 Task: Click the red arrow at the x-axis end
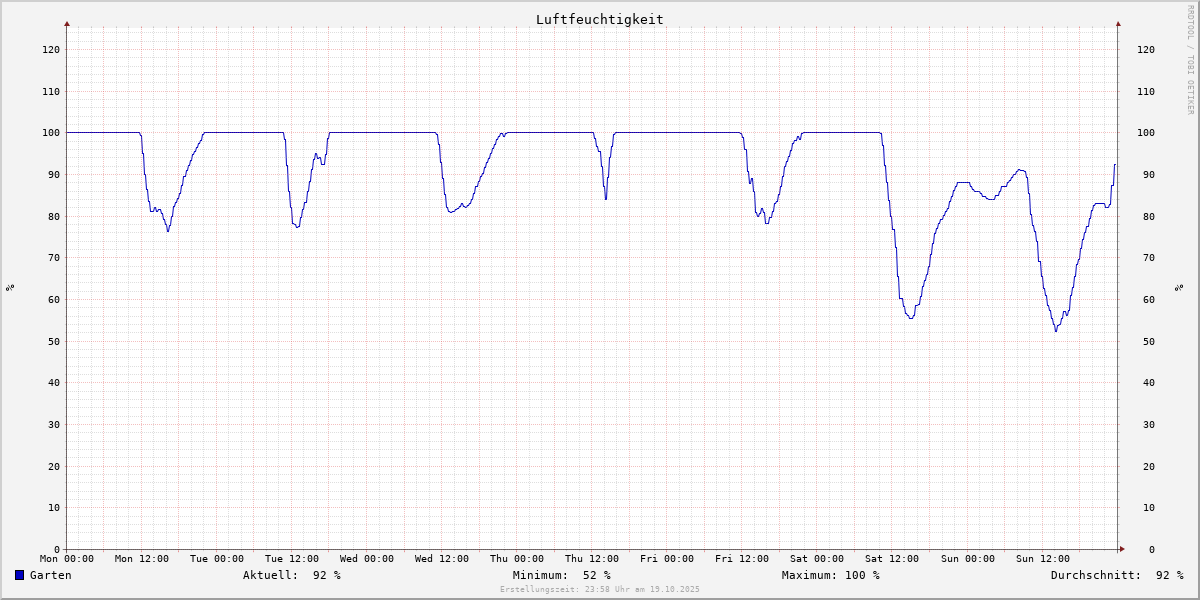click(1122, 549)
